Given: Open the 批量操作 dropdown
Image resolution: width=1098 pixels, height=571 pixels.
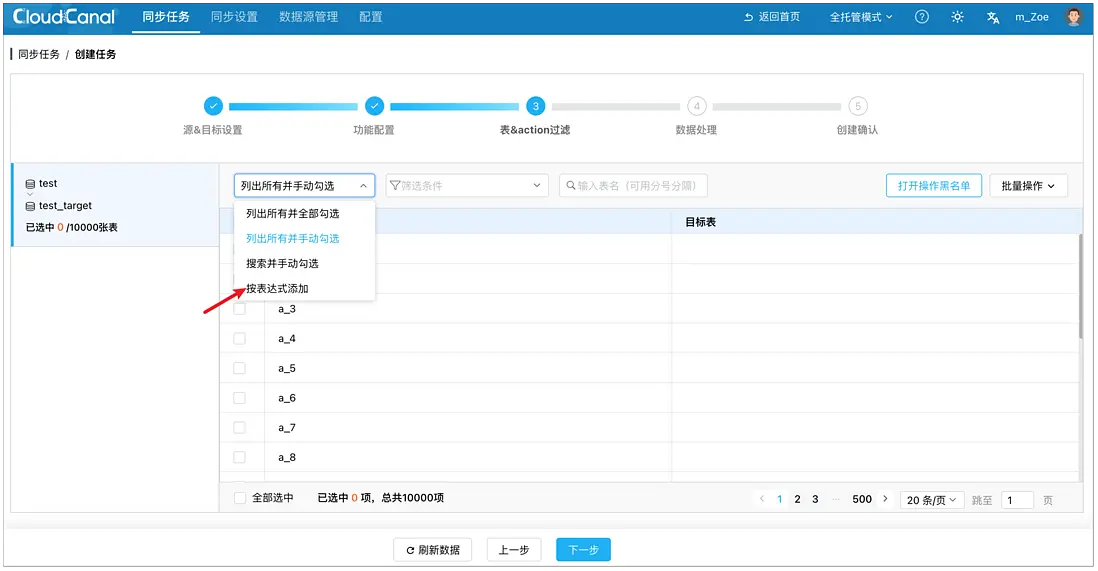Looking at the screenshot, I should [1028, 186].
